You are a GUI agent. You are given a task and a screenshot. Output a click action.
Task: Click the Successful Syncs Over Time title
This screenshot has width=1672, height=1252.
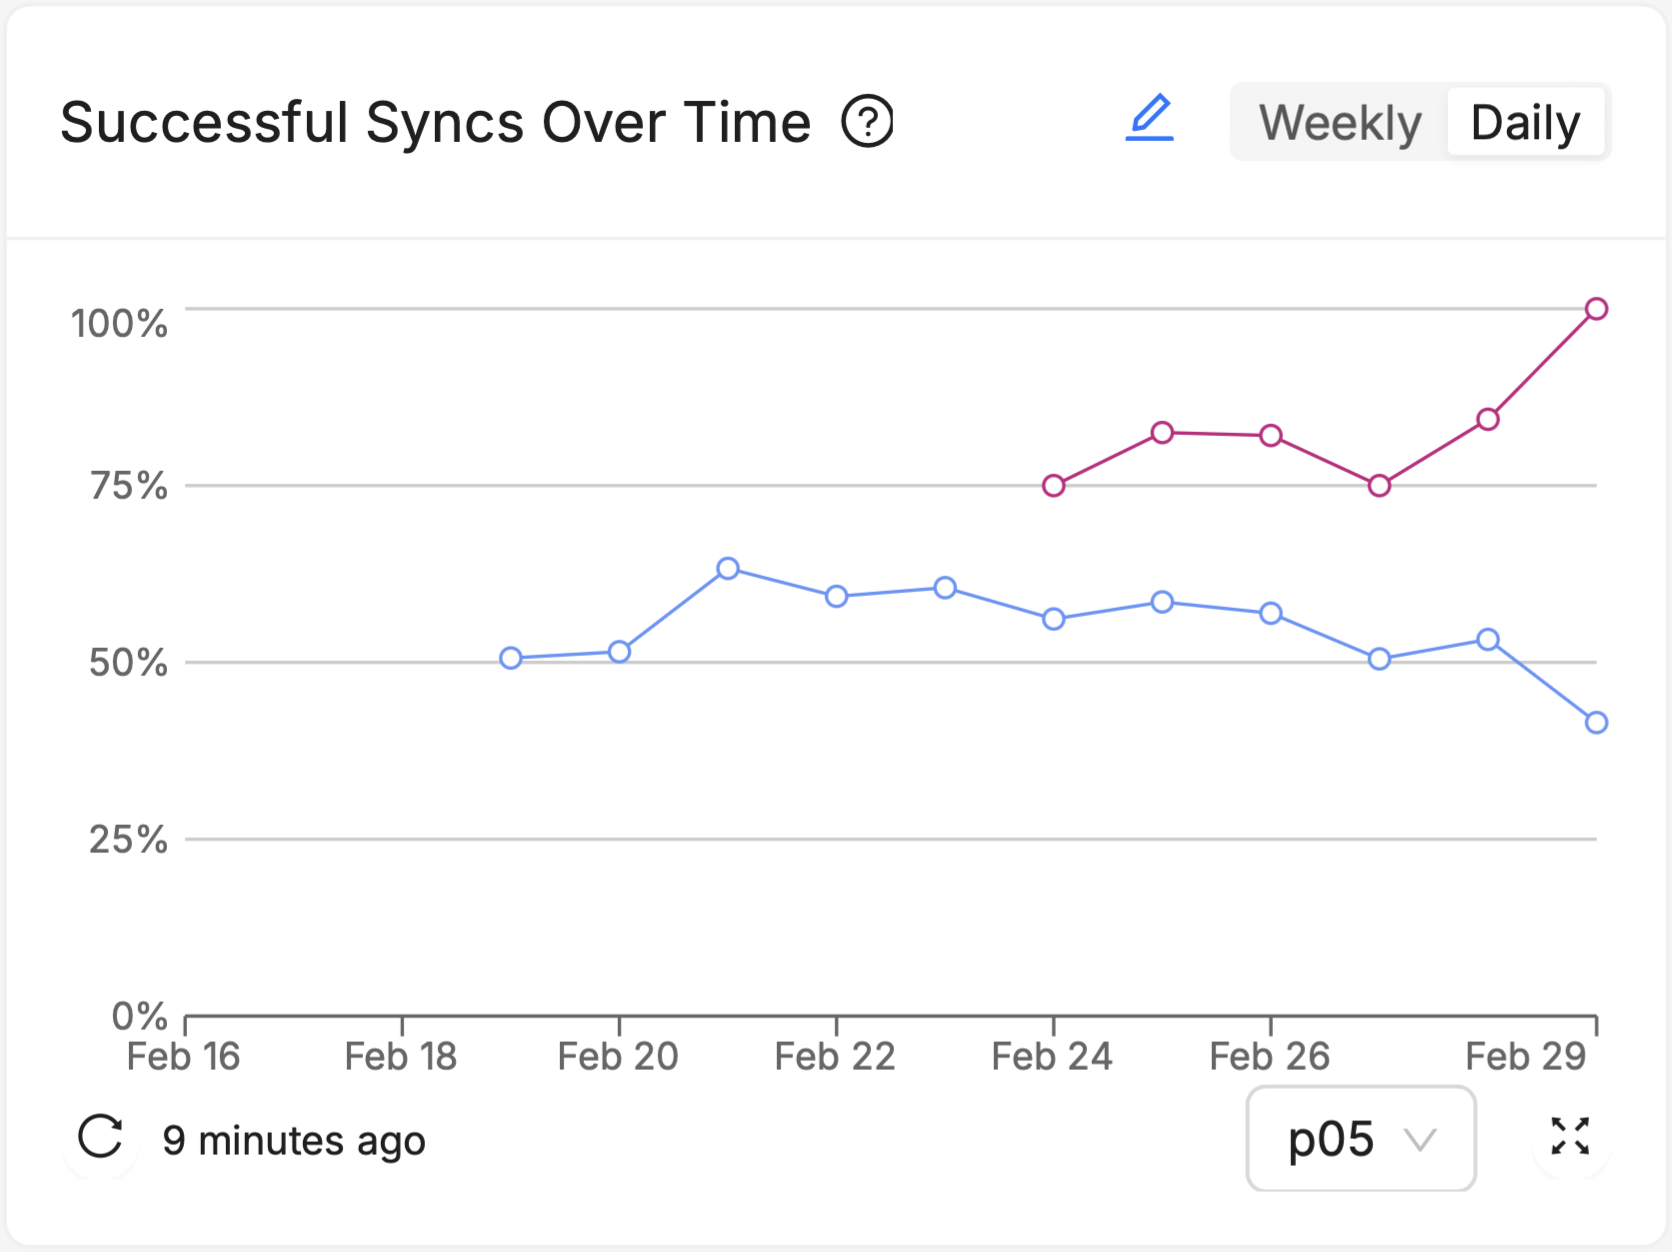tap(435, 121)
